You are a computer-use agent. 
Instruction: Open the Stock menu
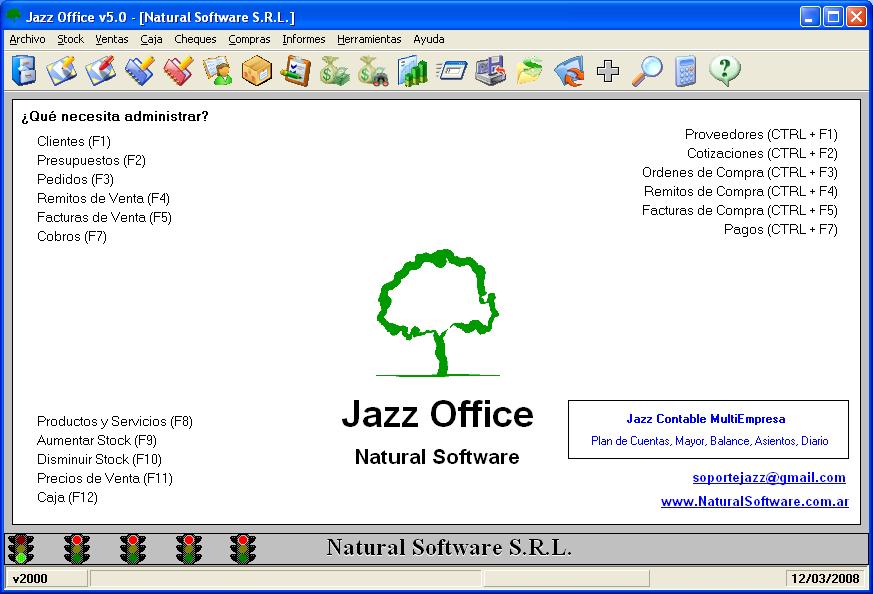pos(71,40)
